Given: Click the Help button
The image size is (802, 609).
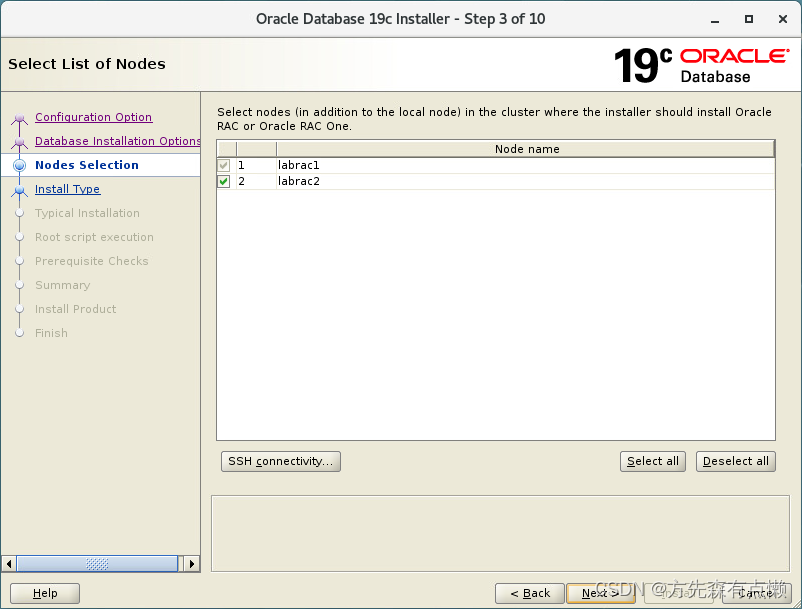Looking at the screenshot, I should (x=45, y=593).
